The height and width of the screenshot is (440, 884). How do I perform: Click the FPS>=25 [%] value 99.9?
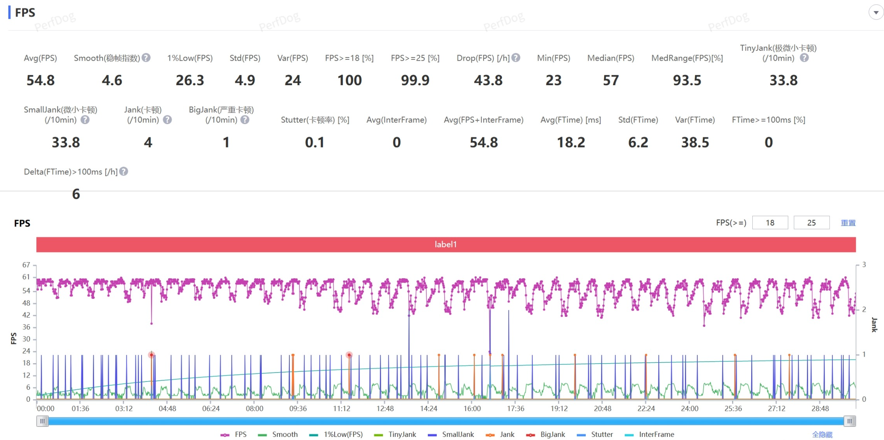tap(415, 81)
